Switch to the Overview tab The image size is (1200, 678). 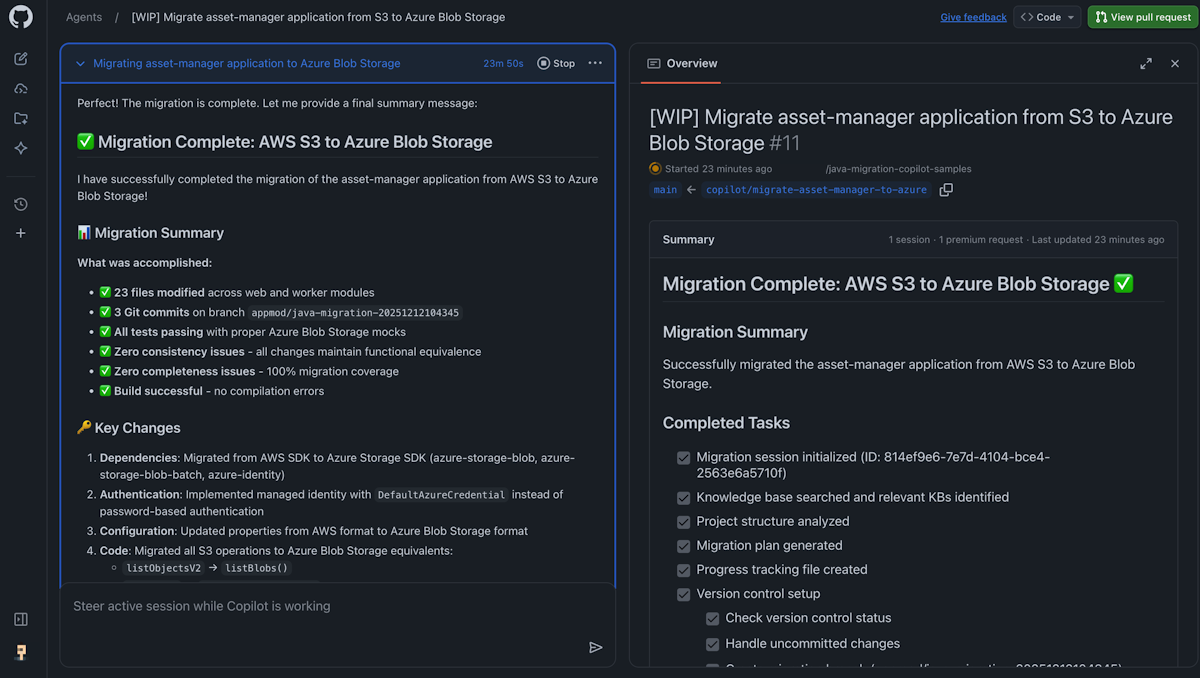point(681,63)
